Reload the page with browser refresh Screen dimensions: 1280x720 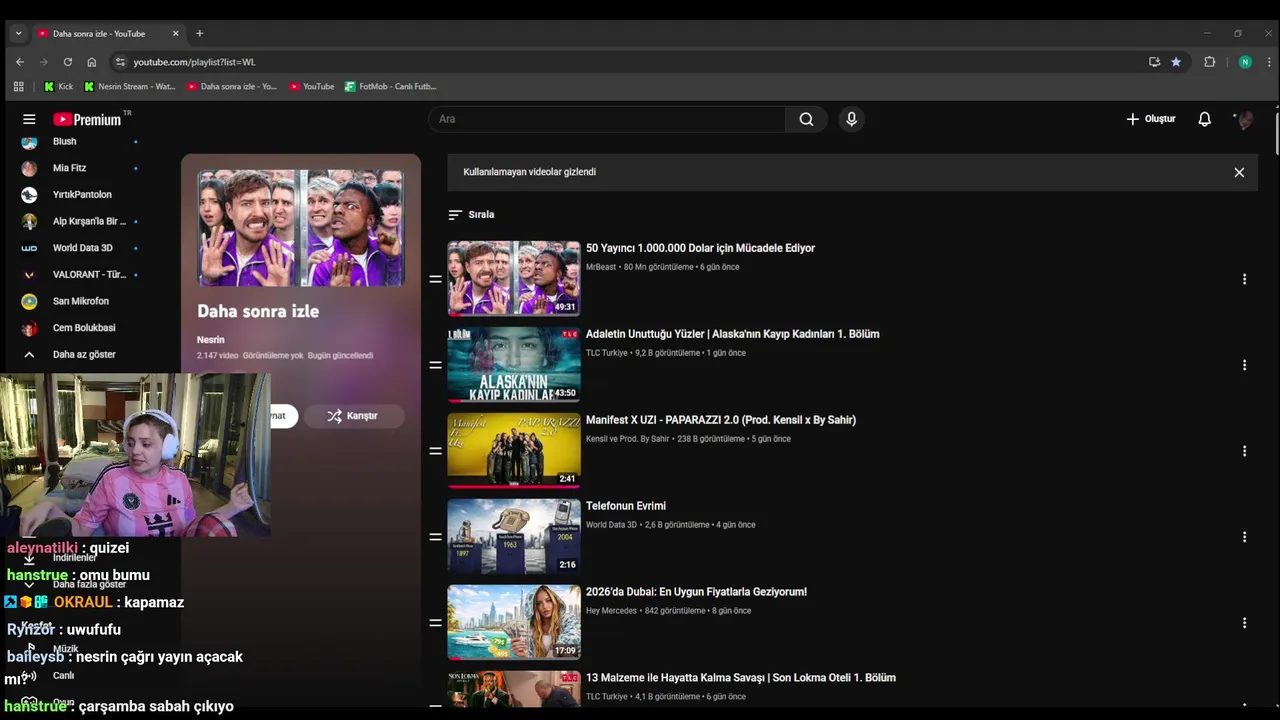pyautogui.click(x=68, y=62)
